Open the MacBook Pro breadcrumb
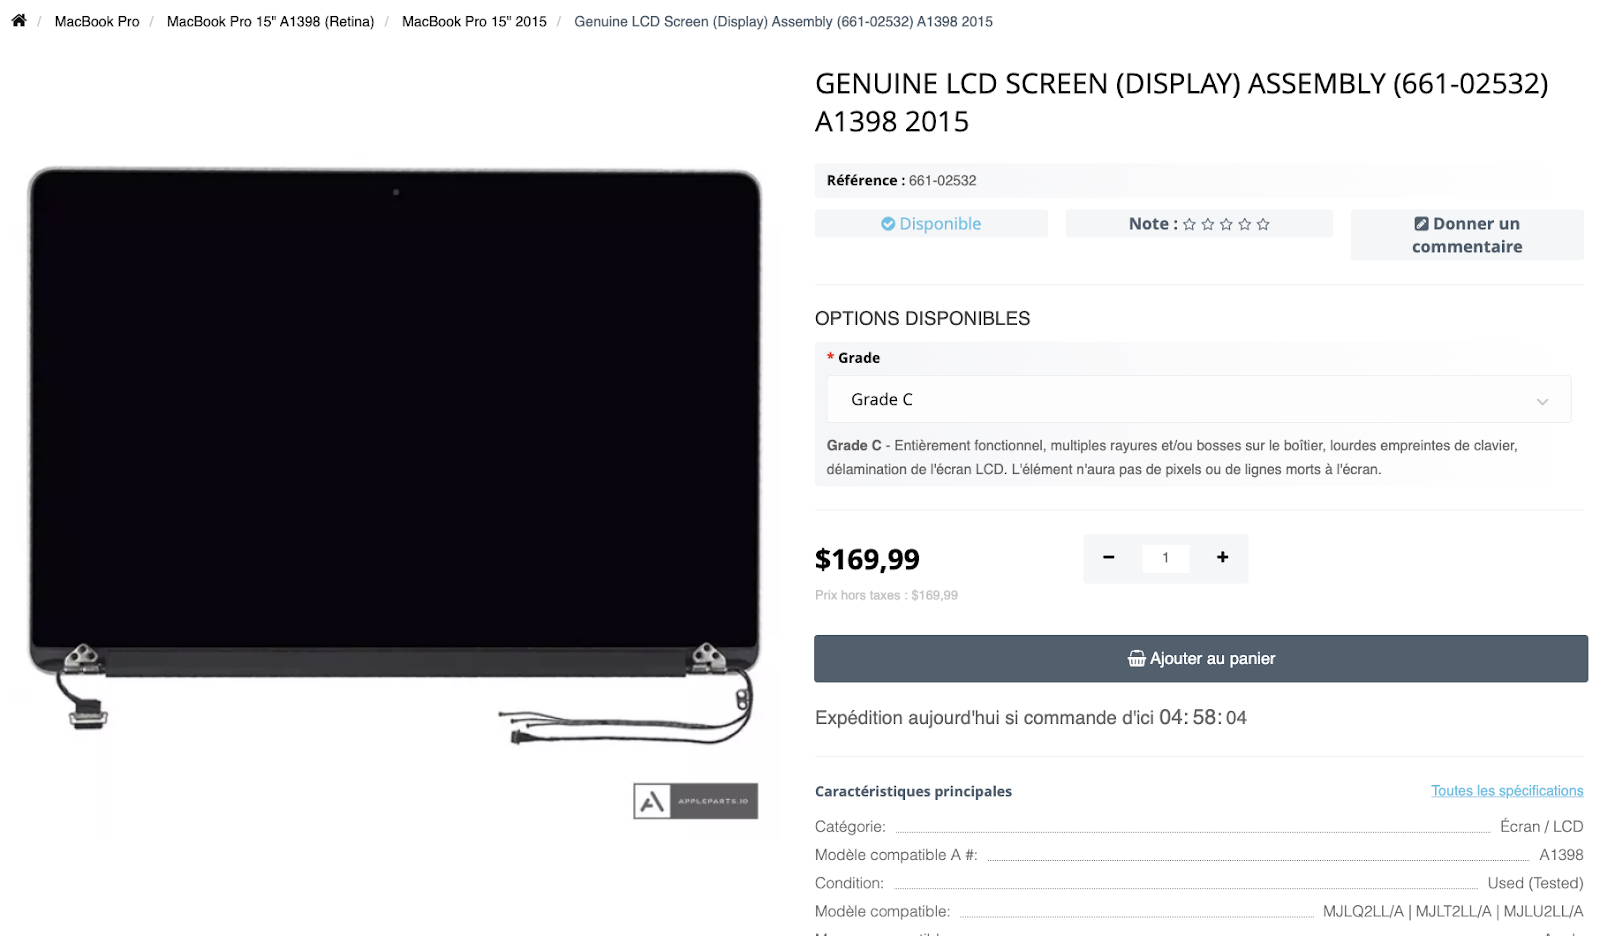 (97, 21)
